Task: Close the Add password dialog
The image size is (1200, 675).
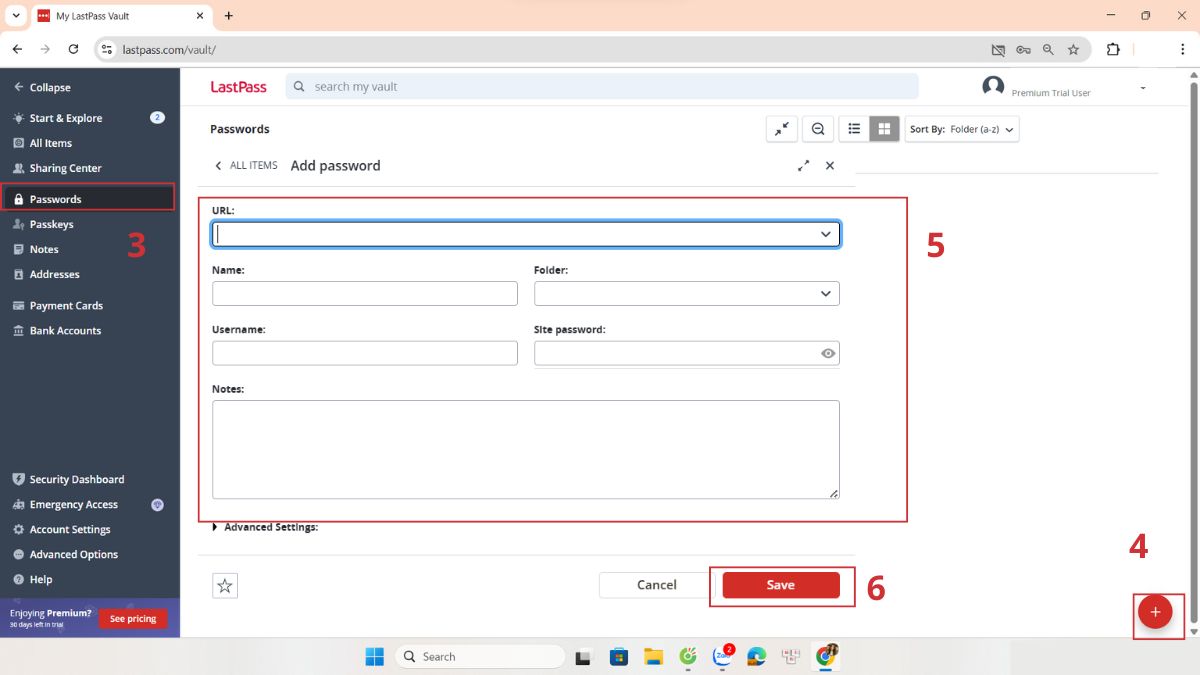Action: pyautogui.click(x=830, y=166)
